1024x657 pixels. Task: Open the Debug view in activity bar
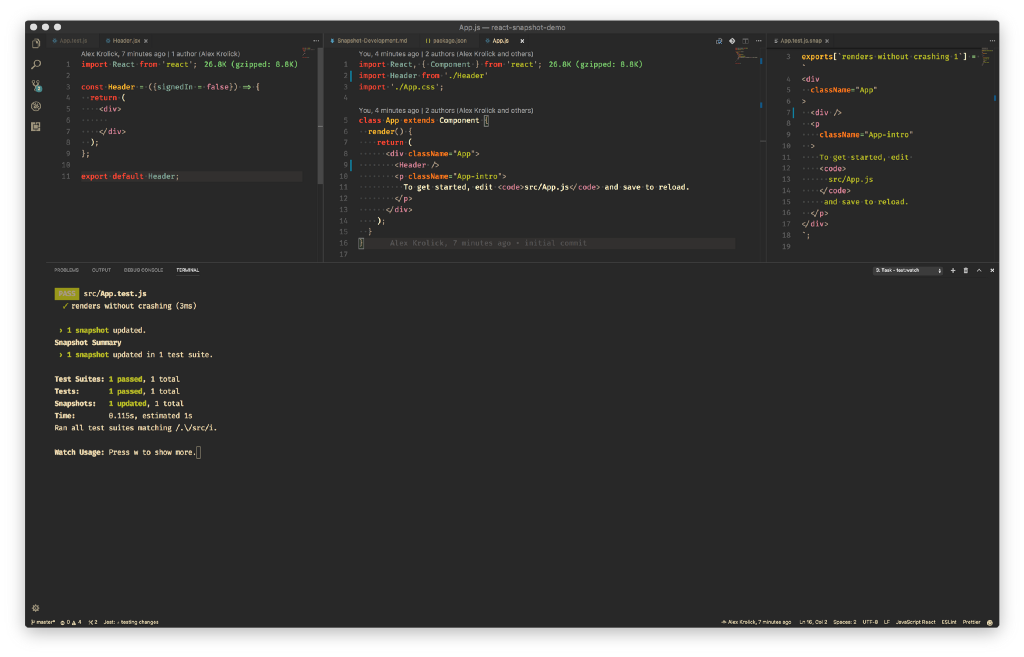[36, 106]
